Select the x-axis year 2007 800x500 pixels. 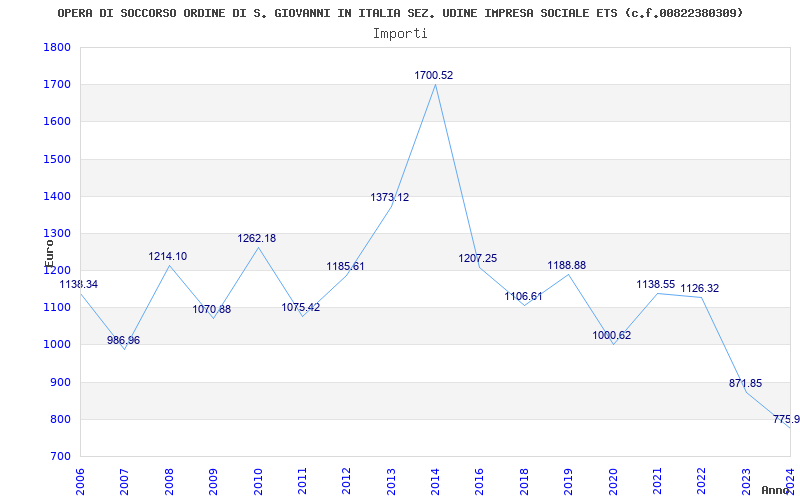(x=124, y=481)
